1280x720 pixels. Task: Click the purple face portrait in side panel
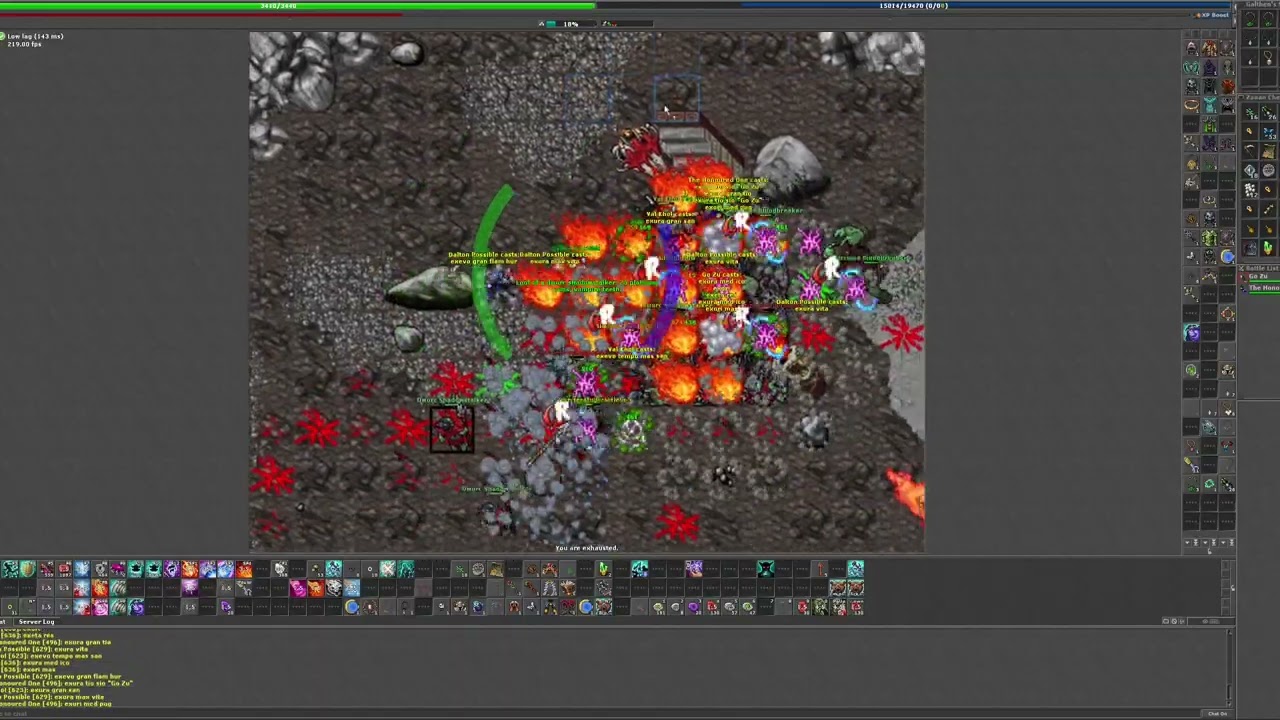click(x=1192, y=333)
